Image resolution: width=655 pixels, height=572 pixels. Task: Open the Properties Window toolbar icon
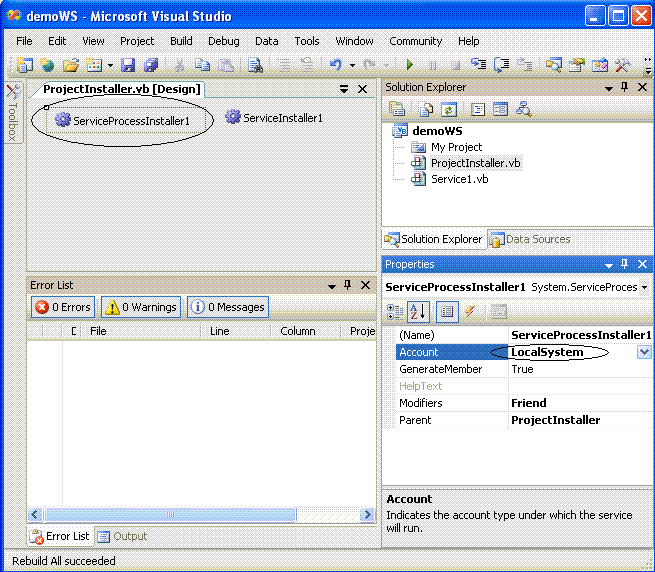576,65
